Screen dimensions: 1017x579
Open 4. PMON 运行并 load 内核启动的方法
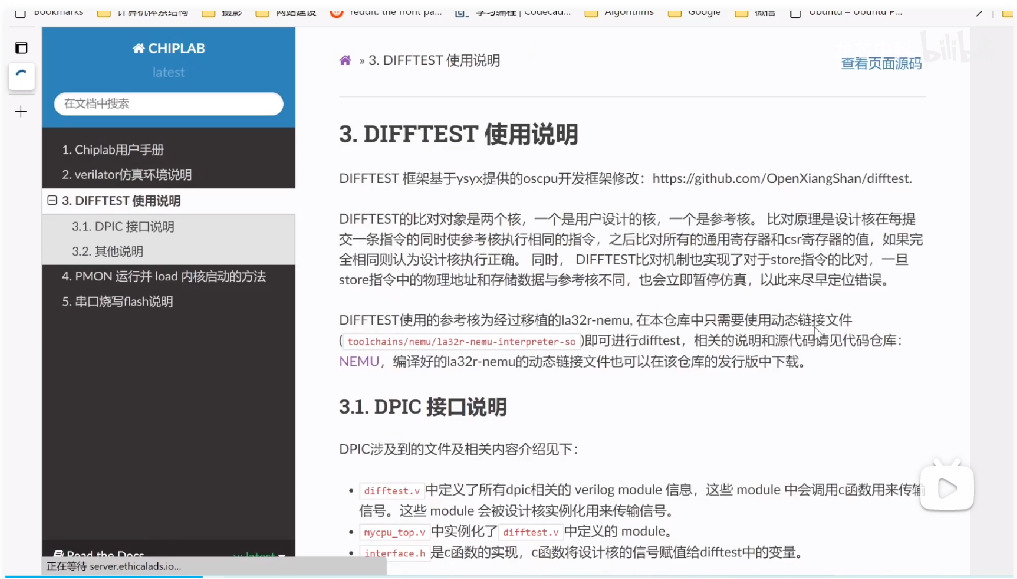point(163,276)
